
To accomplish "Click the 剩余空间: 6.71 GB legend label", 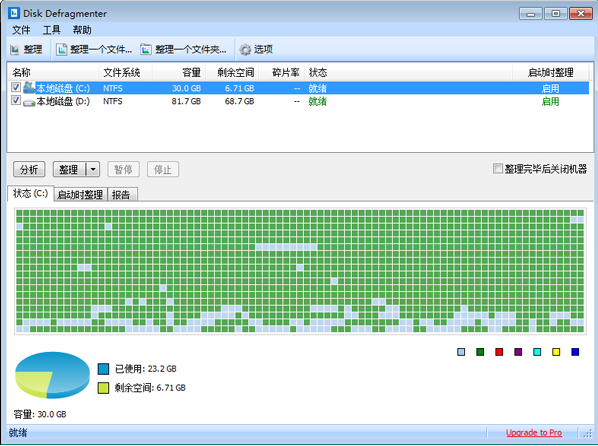I will [x=150, y=388].
